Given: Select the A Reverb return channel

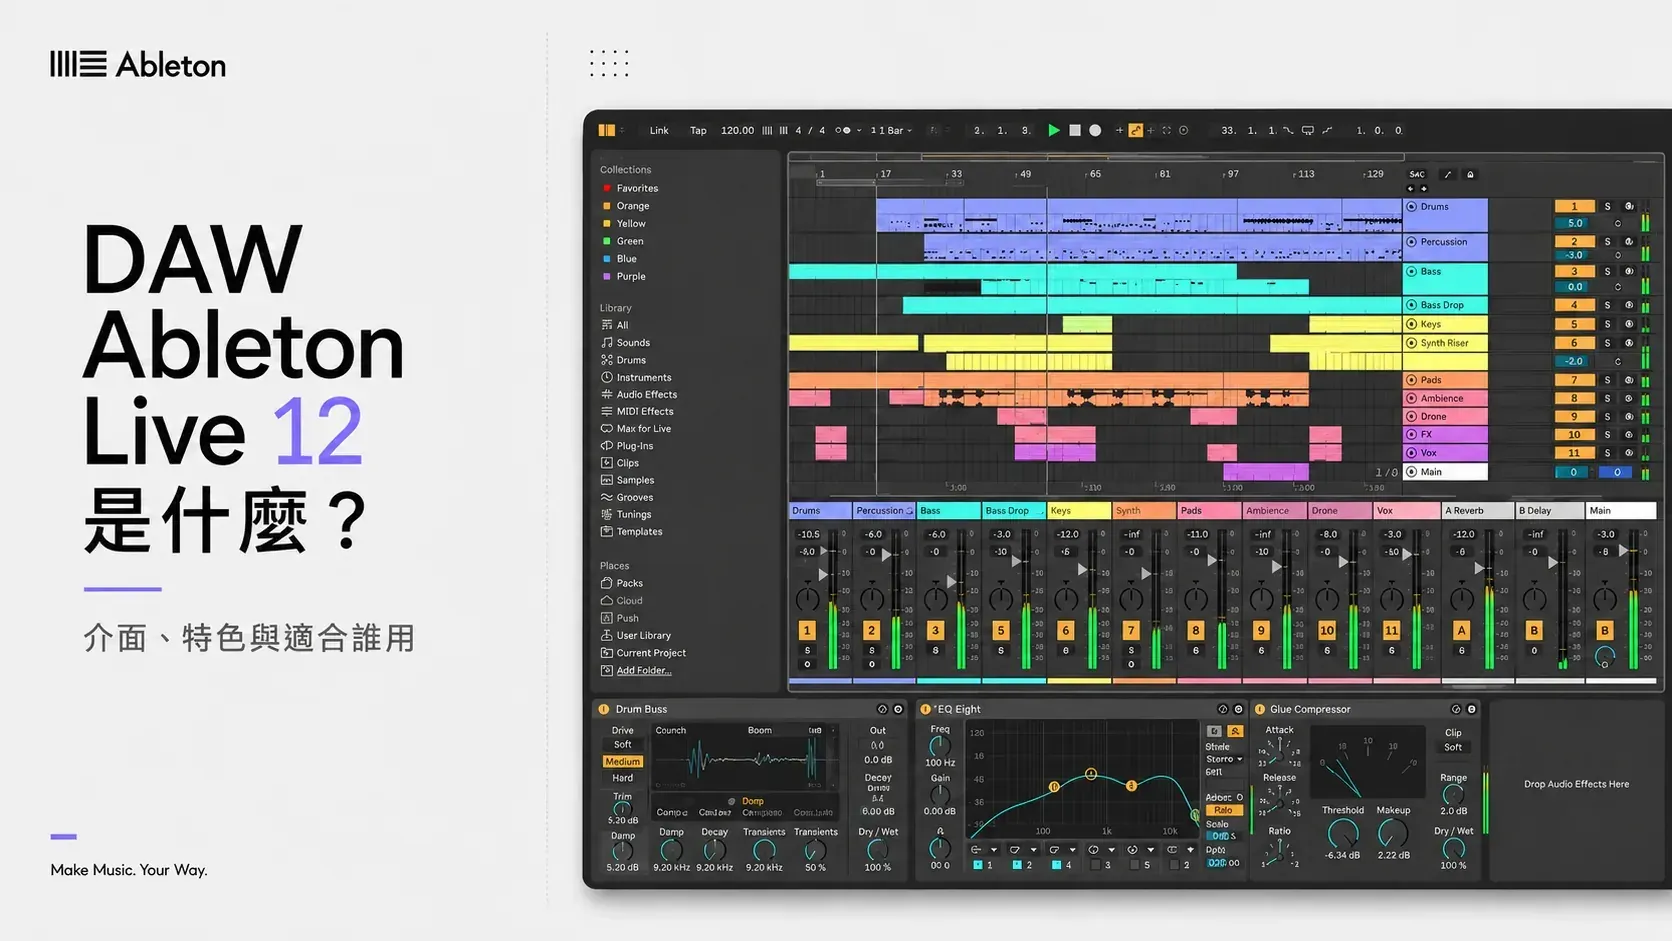Looking at the screenshot, I should [1477, 510].
